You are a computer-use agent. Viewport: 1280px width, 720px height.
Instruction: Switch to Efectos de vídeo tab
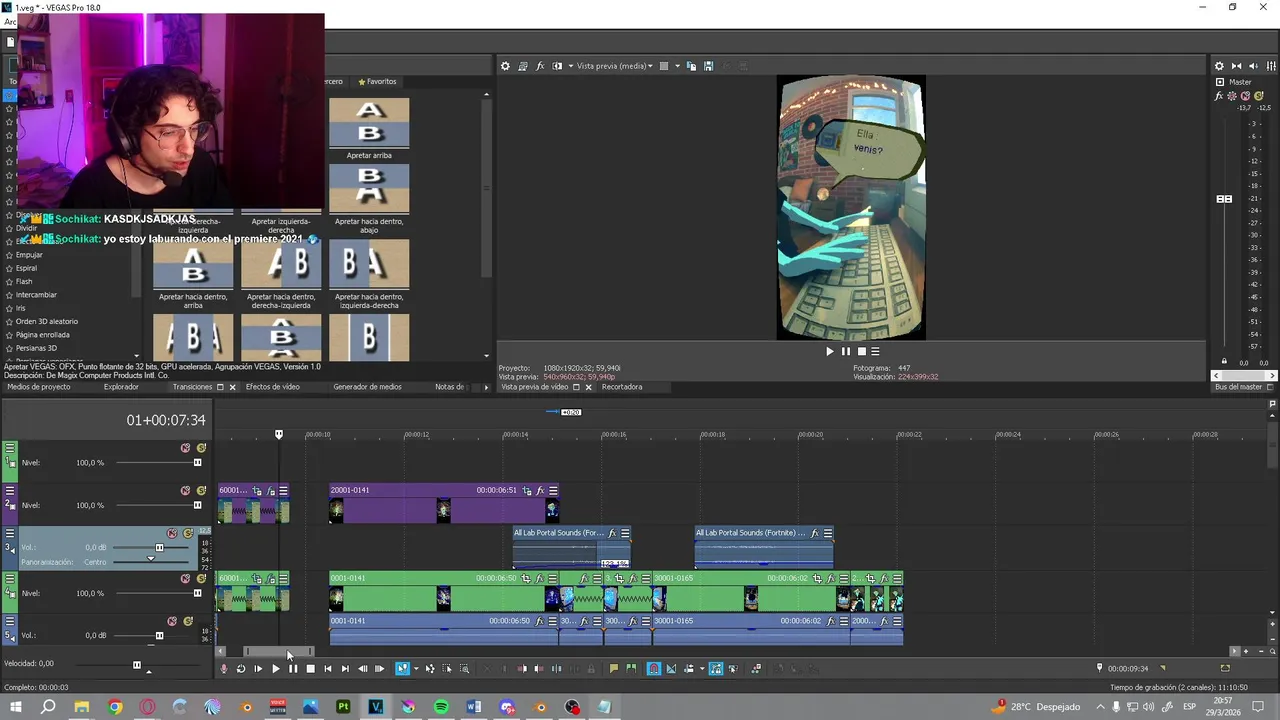(x=272, y=387)
